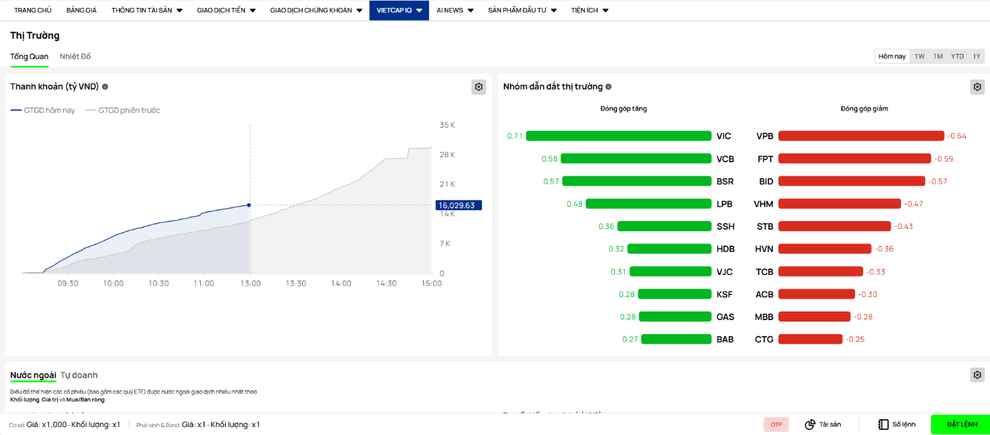Image resolution: width=990 pixels, height=435 pixels.
Task: Click info icon beside Thanh khoản title
Action: point(105,87)
